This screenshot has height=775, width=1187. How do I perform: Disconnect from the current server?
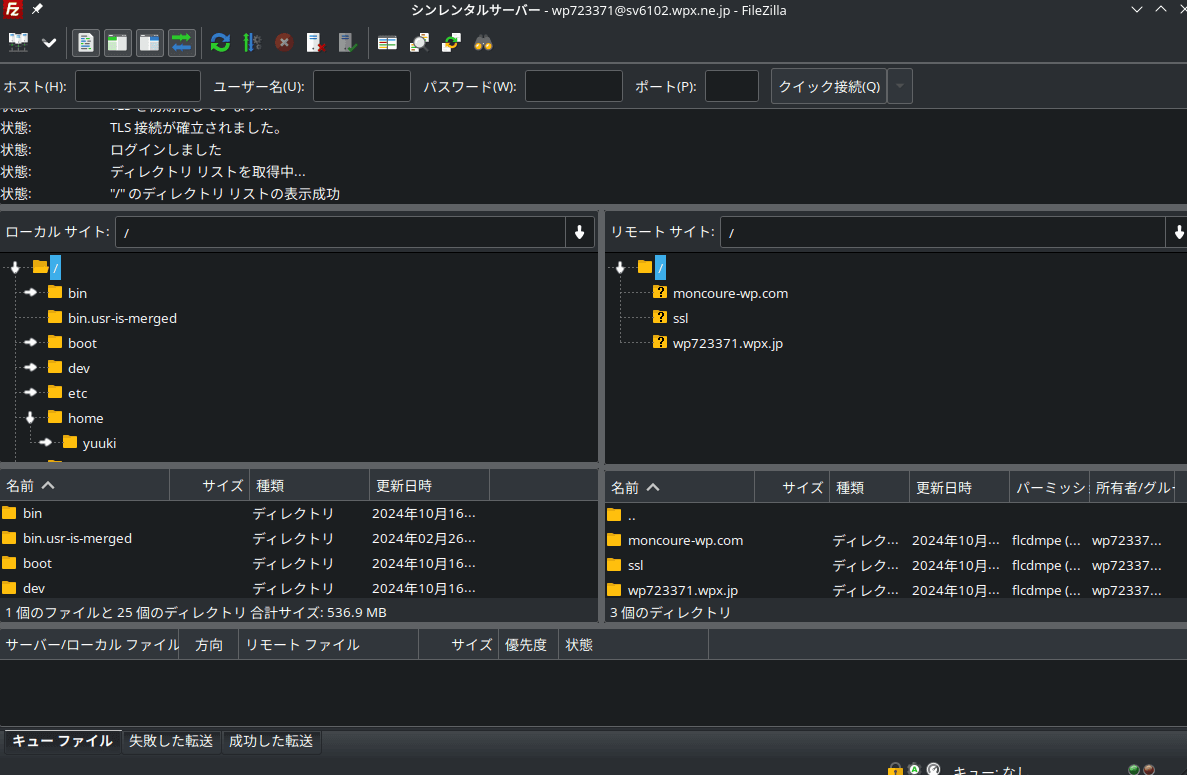click(x=316, y=42)
